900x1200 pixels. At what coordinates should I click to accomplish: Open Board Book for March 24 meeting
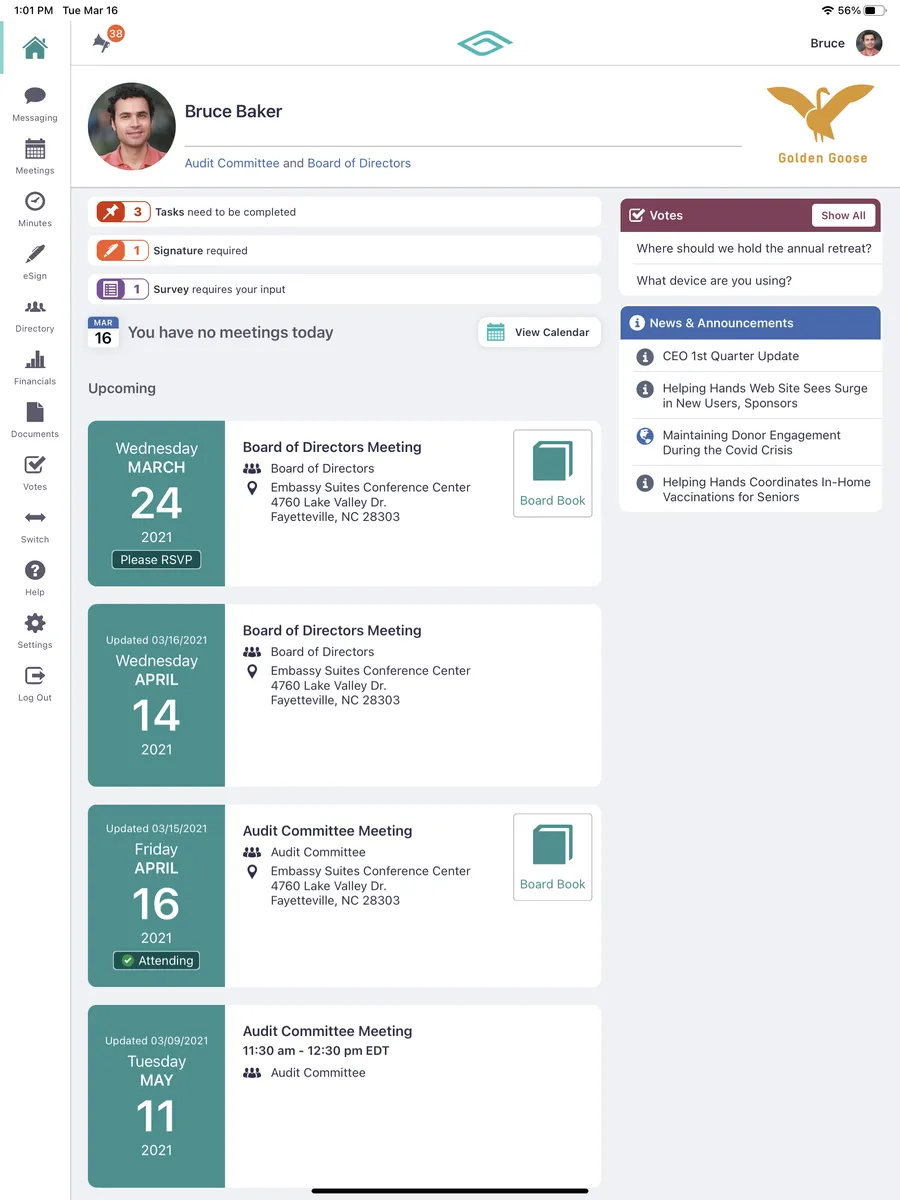click(x=553, y=473)
